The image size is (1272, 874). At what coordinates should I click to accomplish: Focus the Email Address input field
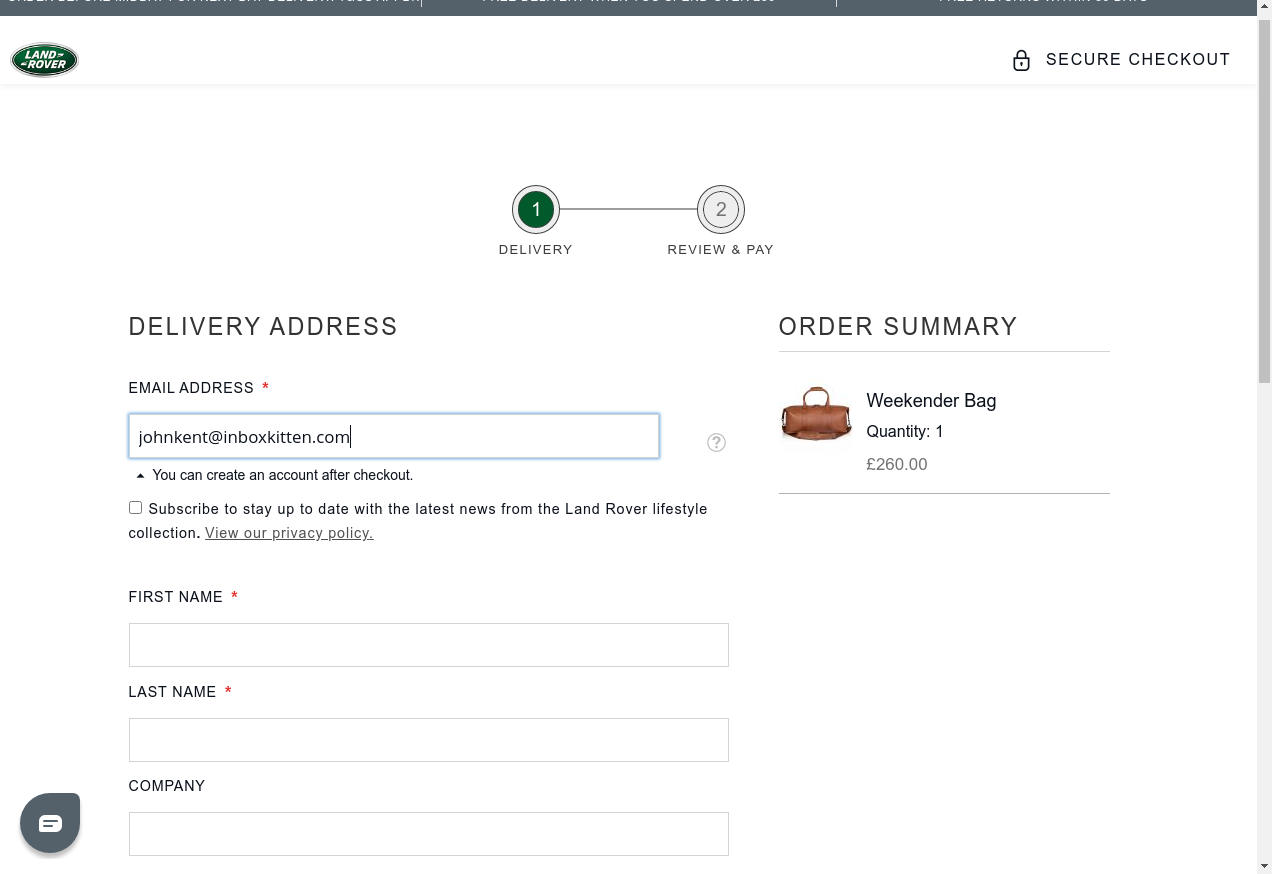click(x=394, y=437)
